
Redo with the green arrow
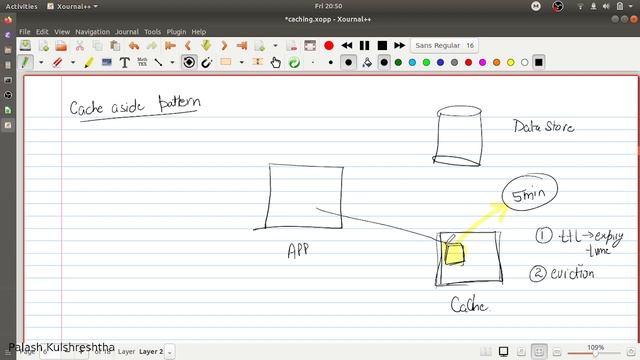click(151, 45)
